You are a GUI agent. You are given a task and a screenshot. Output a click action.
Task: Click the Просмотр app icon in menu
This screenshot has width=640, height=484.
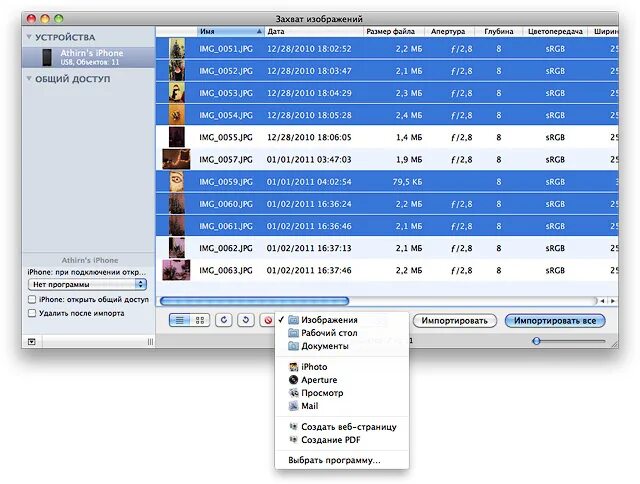click(x=293, y=393)
